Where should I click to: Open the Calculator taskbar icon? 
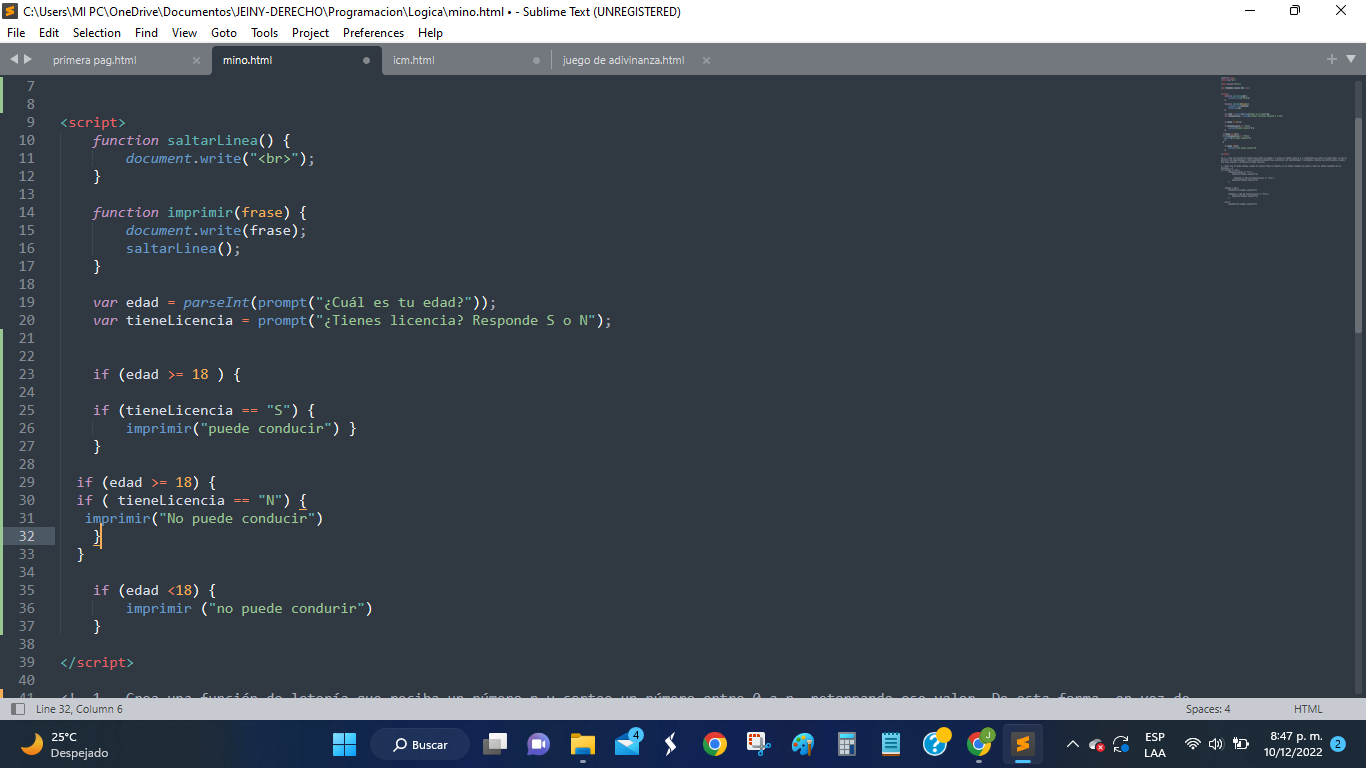coord(847,744)
